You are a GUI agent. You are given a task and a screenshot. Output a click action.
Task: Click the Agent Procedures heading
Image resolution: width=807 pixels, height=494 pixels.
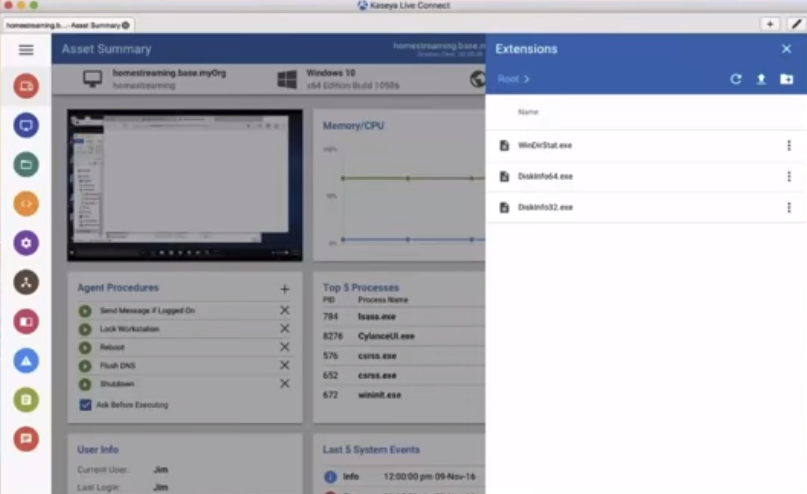point(118,288)
